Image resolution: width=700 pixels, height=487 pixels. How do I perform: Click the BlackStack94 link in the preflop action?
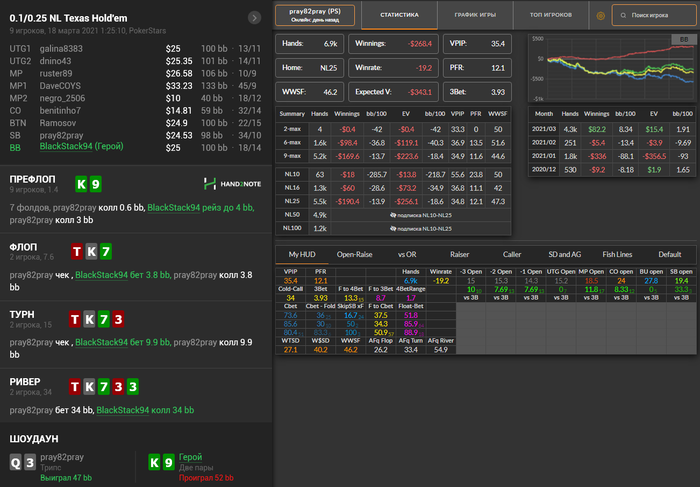[x=173, y=208]
